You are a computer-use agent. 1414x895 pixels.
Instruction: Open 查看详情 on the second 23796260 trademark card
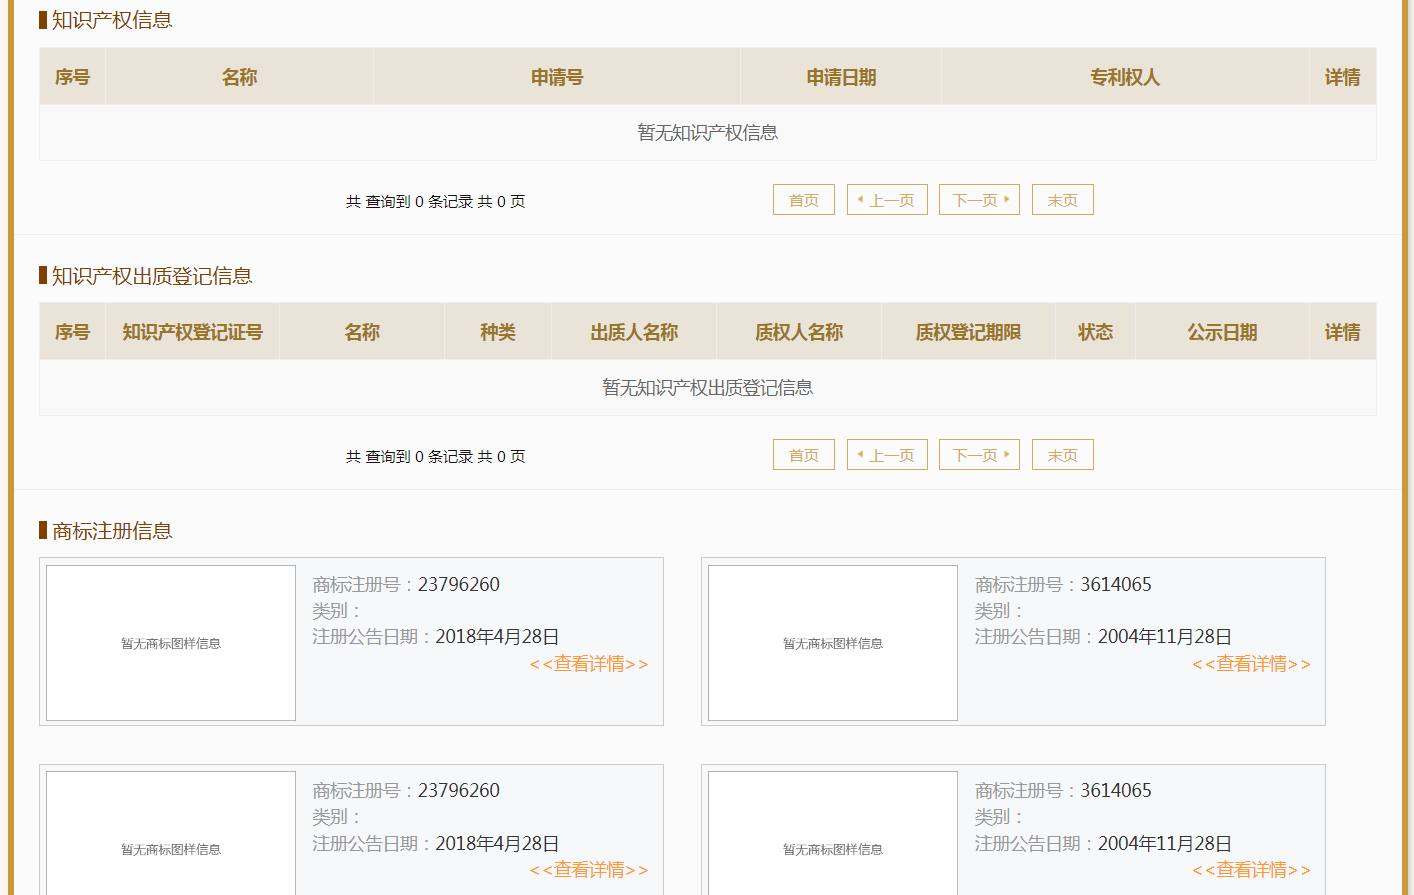coord(589,870)
